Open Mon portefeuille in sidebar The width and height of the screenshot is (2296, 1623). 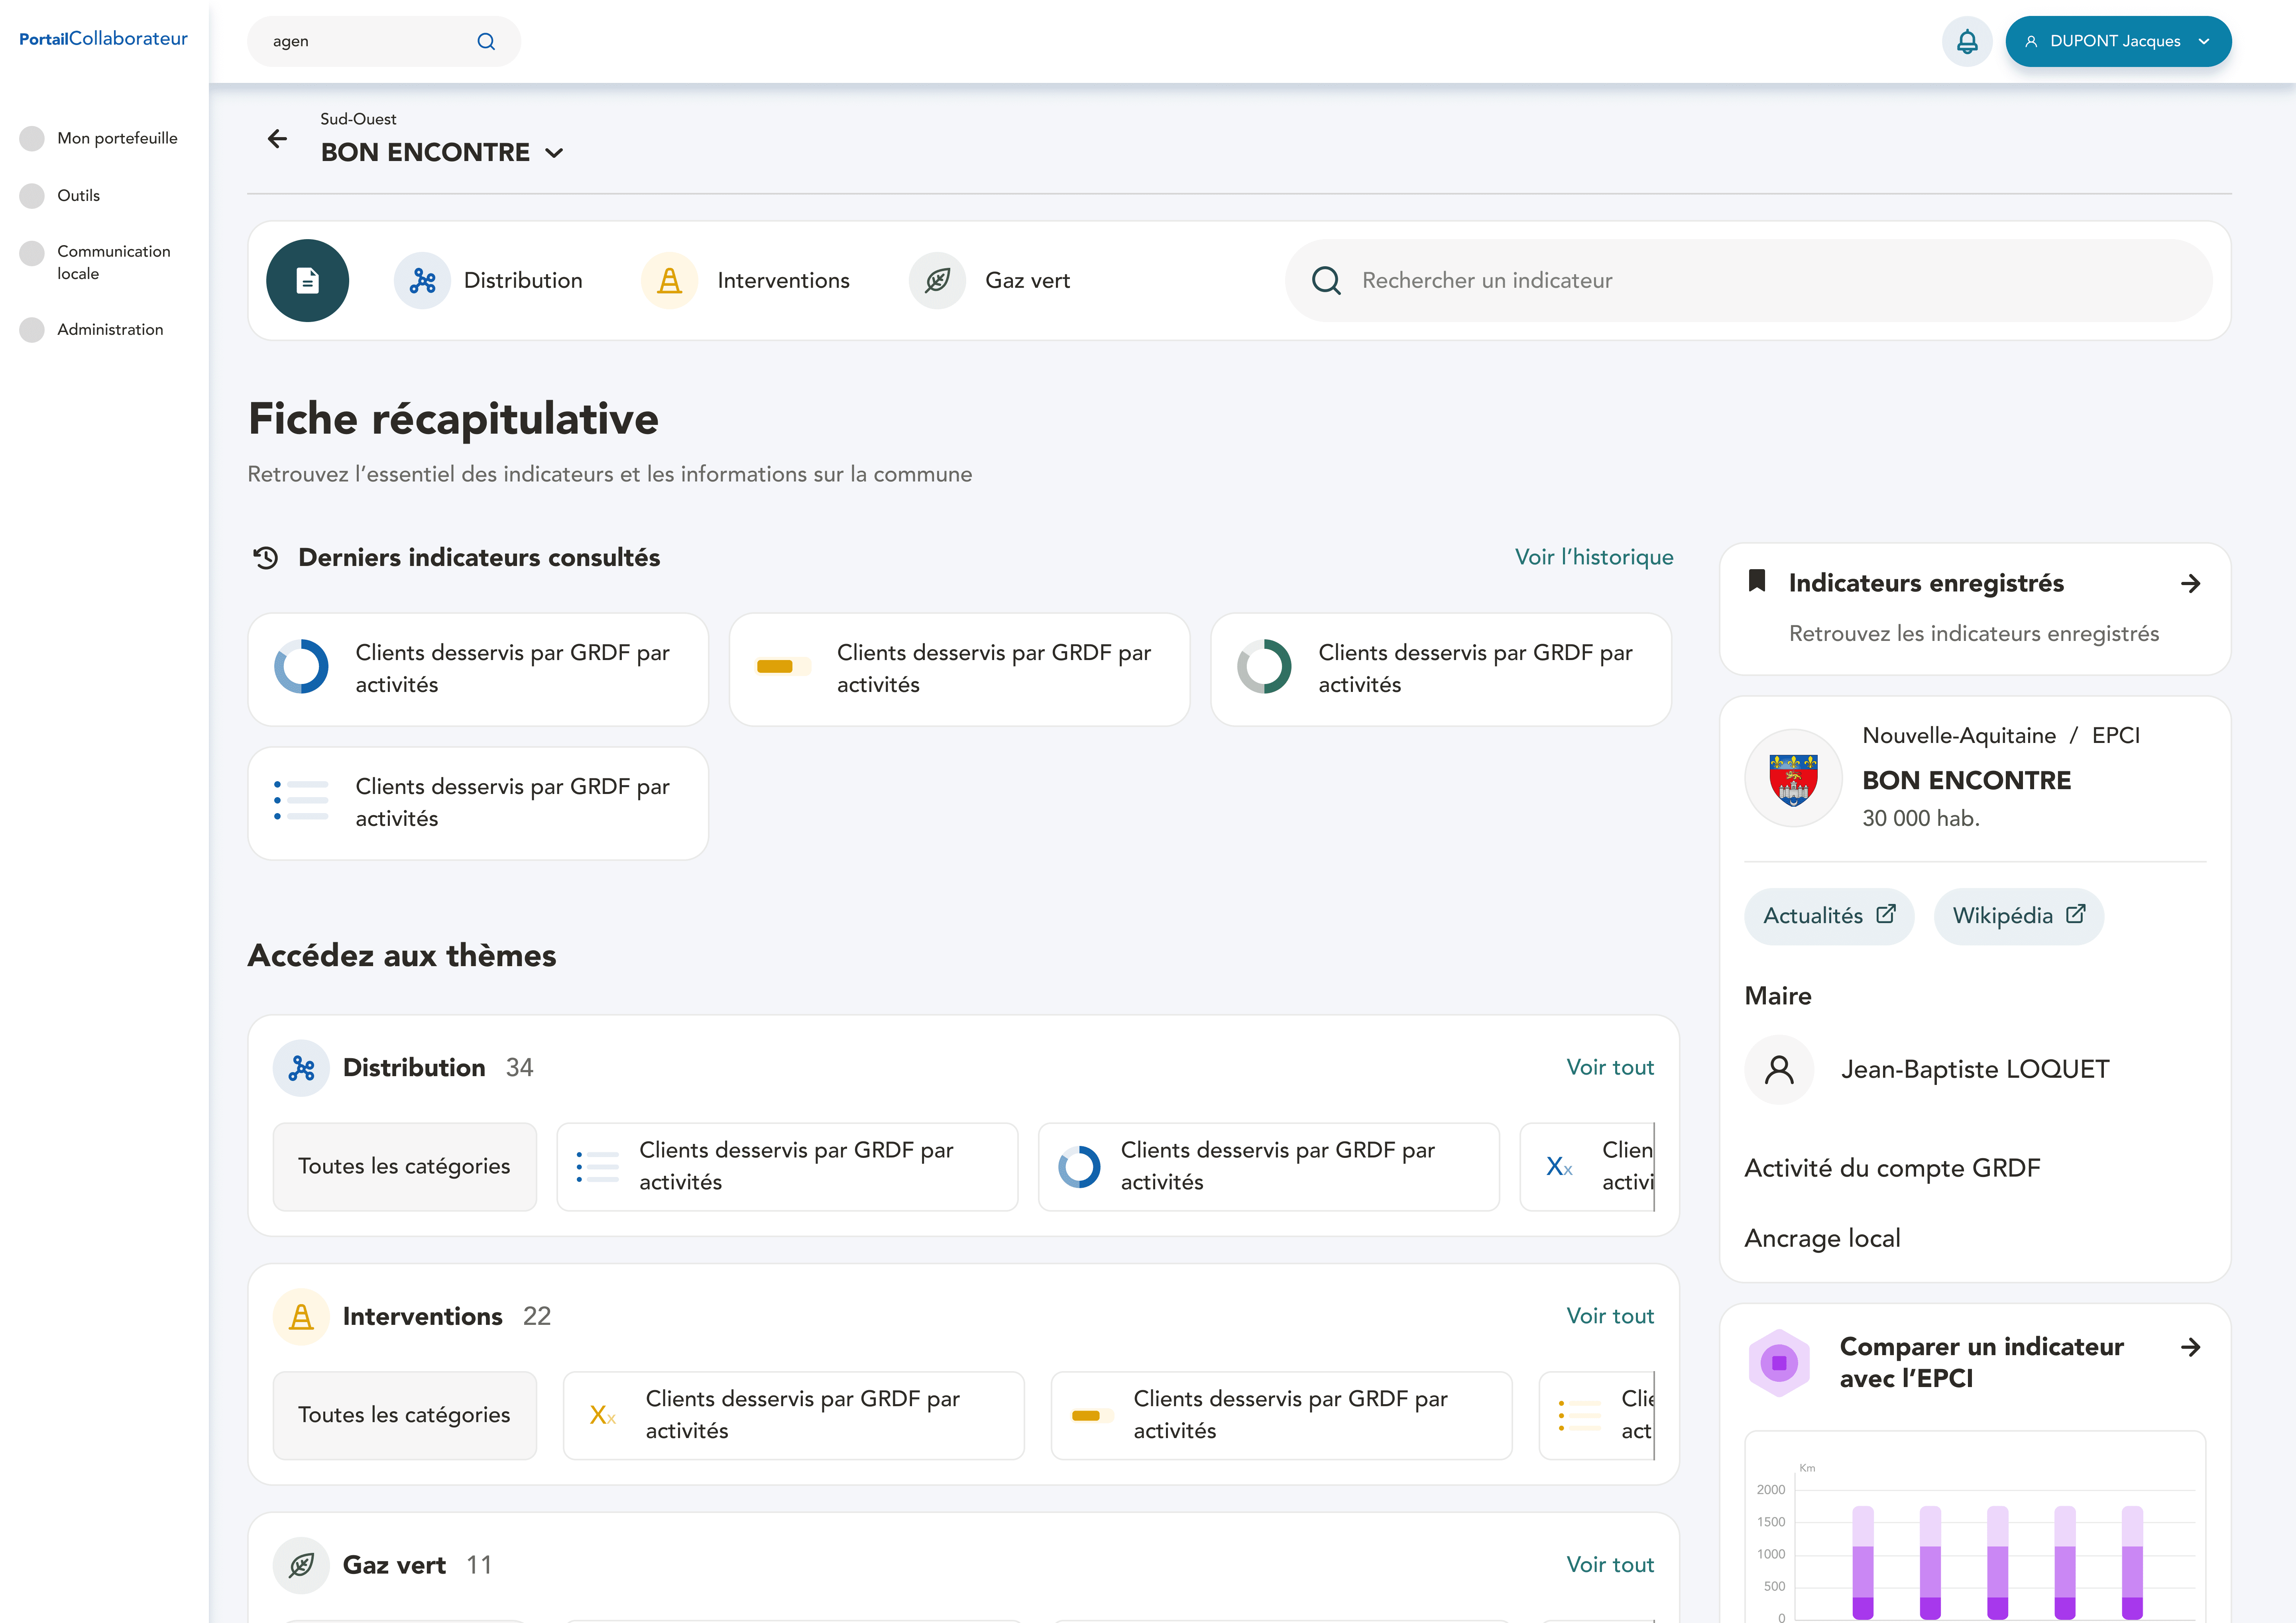(x=117, y=138)
